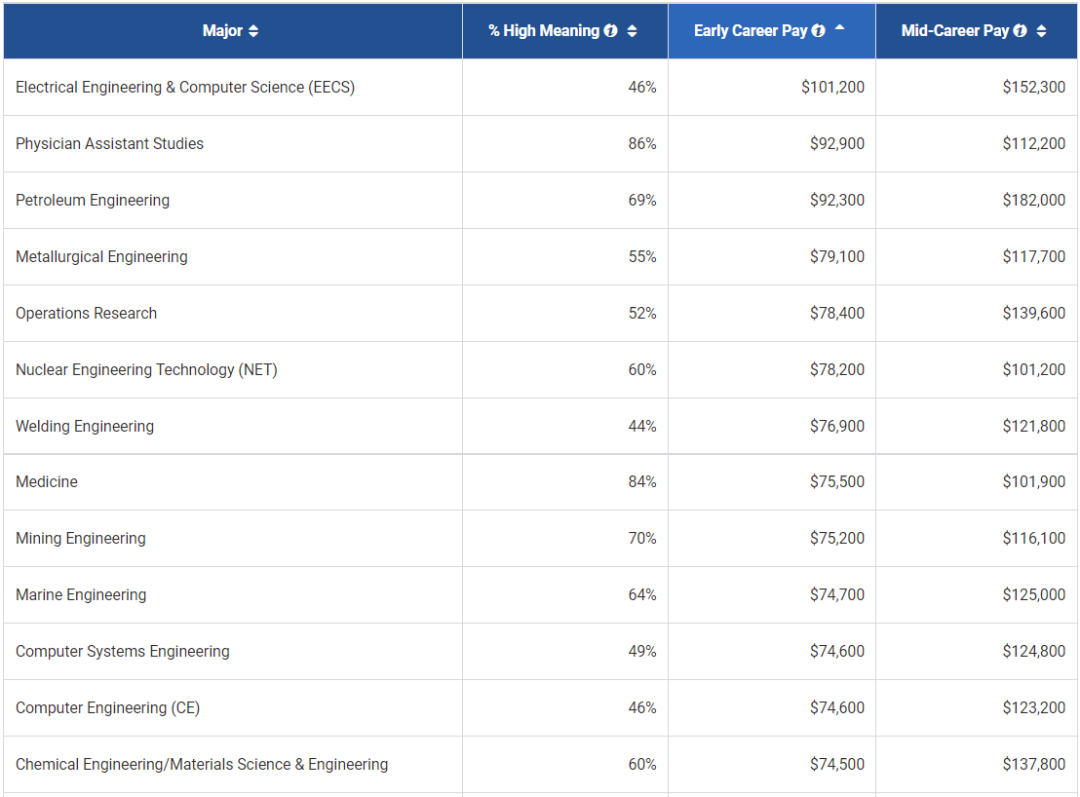Click the info icon beside Early Career Pay

[x=819, y=31]
